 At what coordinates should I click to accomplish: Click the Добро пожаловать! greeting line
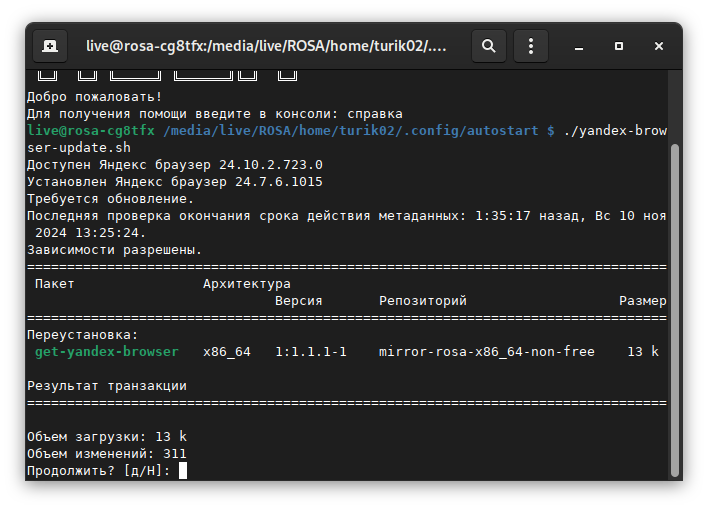click(94, 97)
